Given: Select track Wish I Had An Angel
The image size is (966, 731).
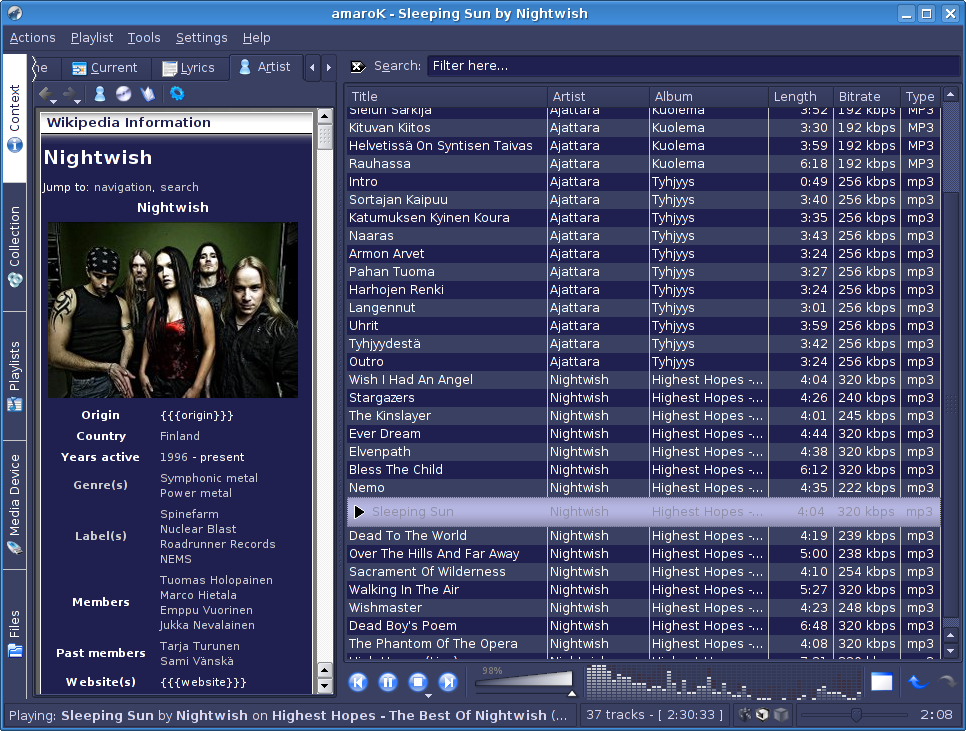Looking at the screenshot, I should click(644, 380).
